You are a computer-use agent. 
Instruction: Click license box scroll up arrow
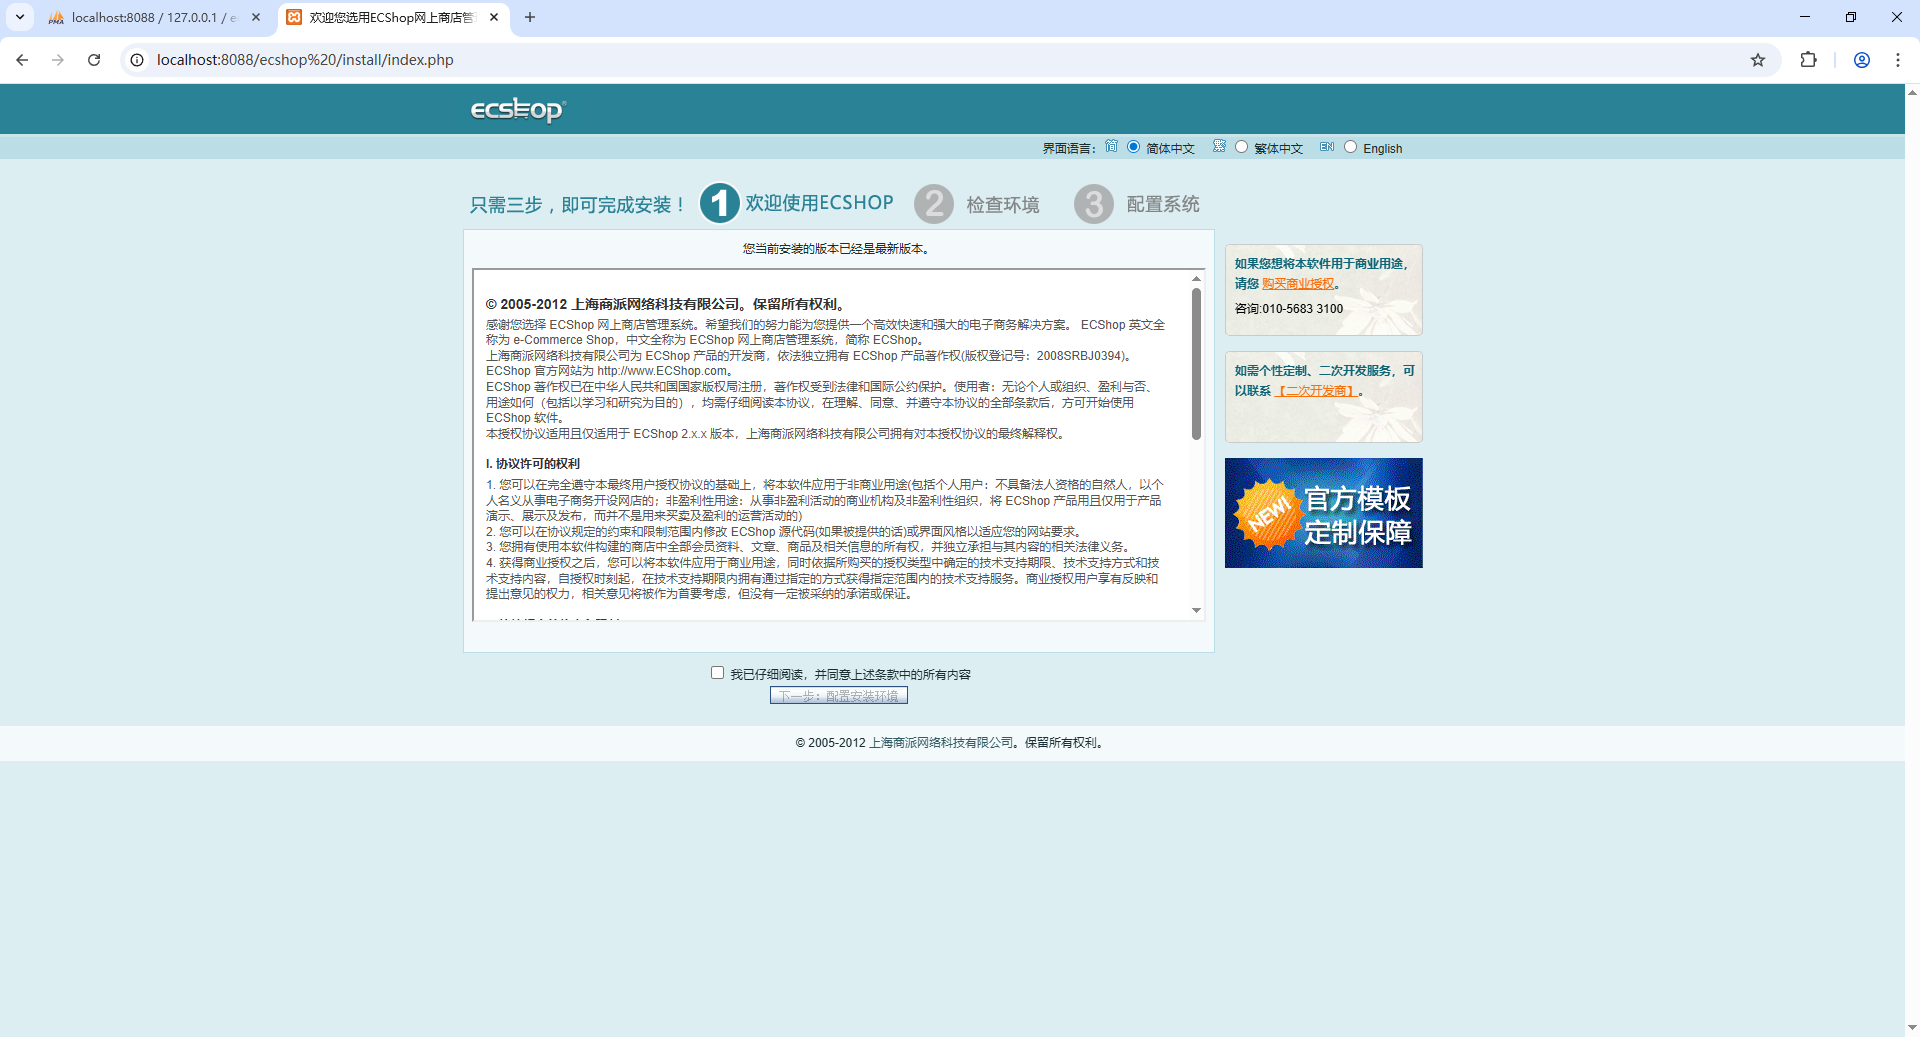tap(1196, 279)
